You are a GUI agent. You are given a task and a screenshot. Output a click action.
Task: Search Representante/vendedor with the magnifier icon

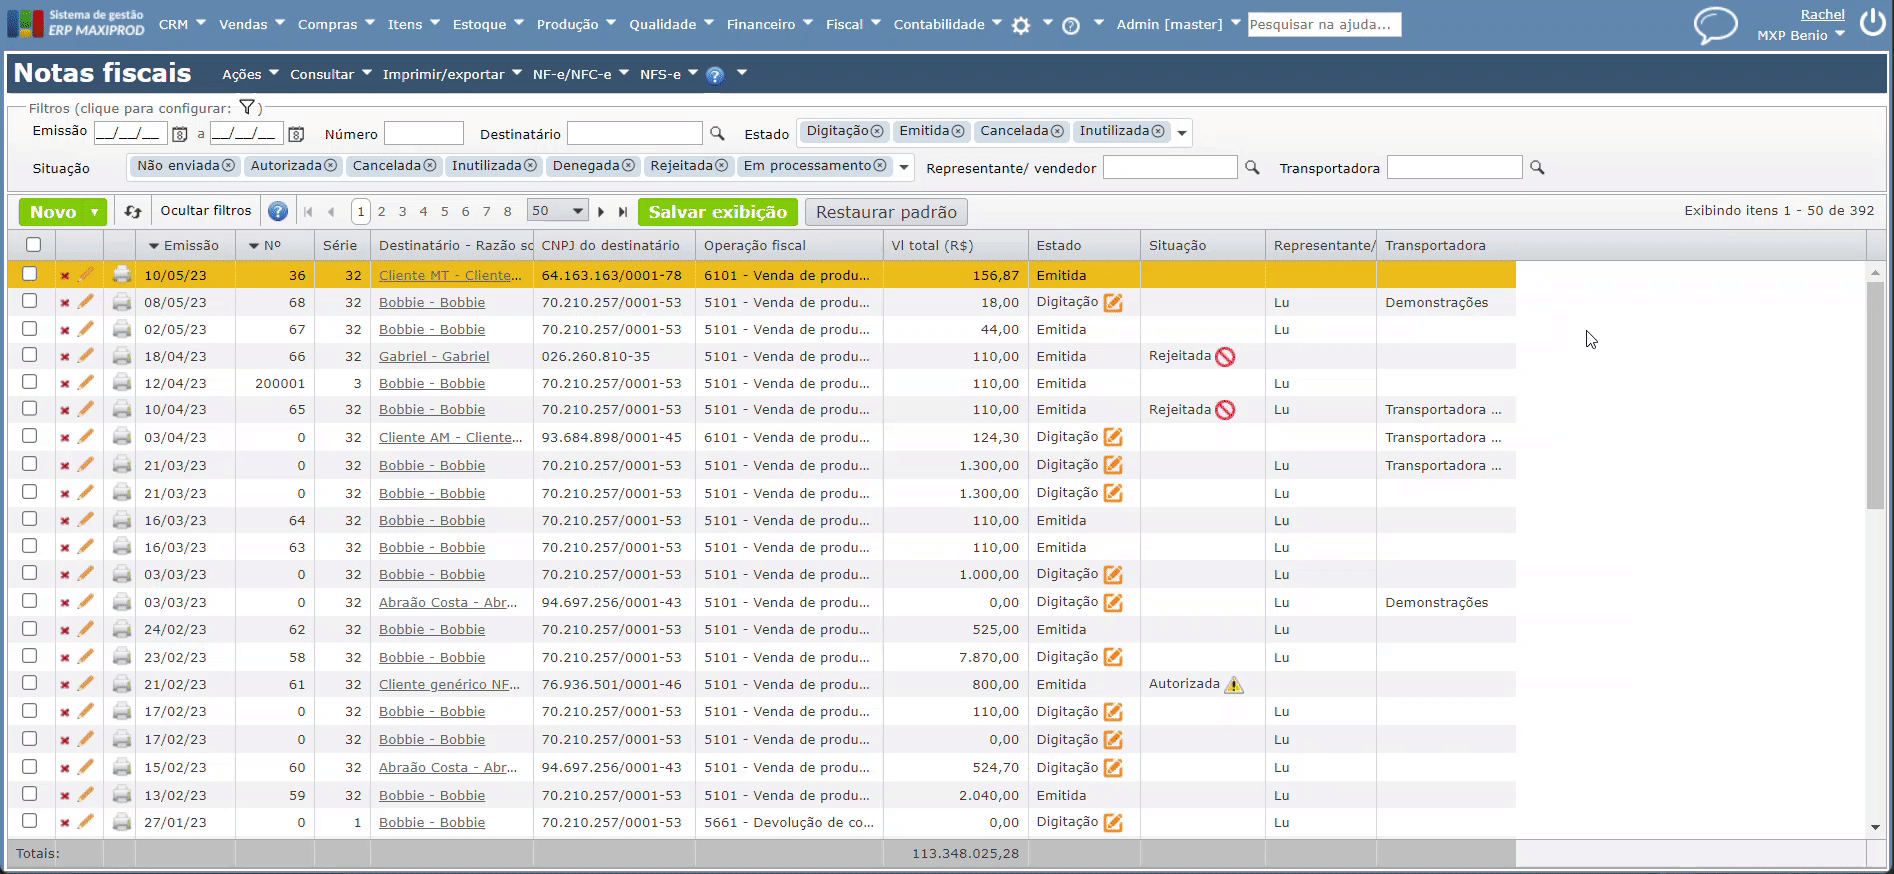pos(1252,167)
